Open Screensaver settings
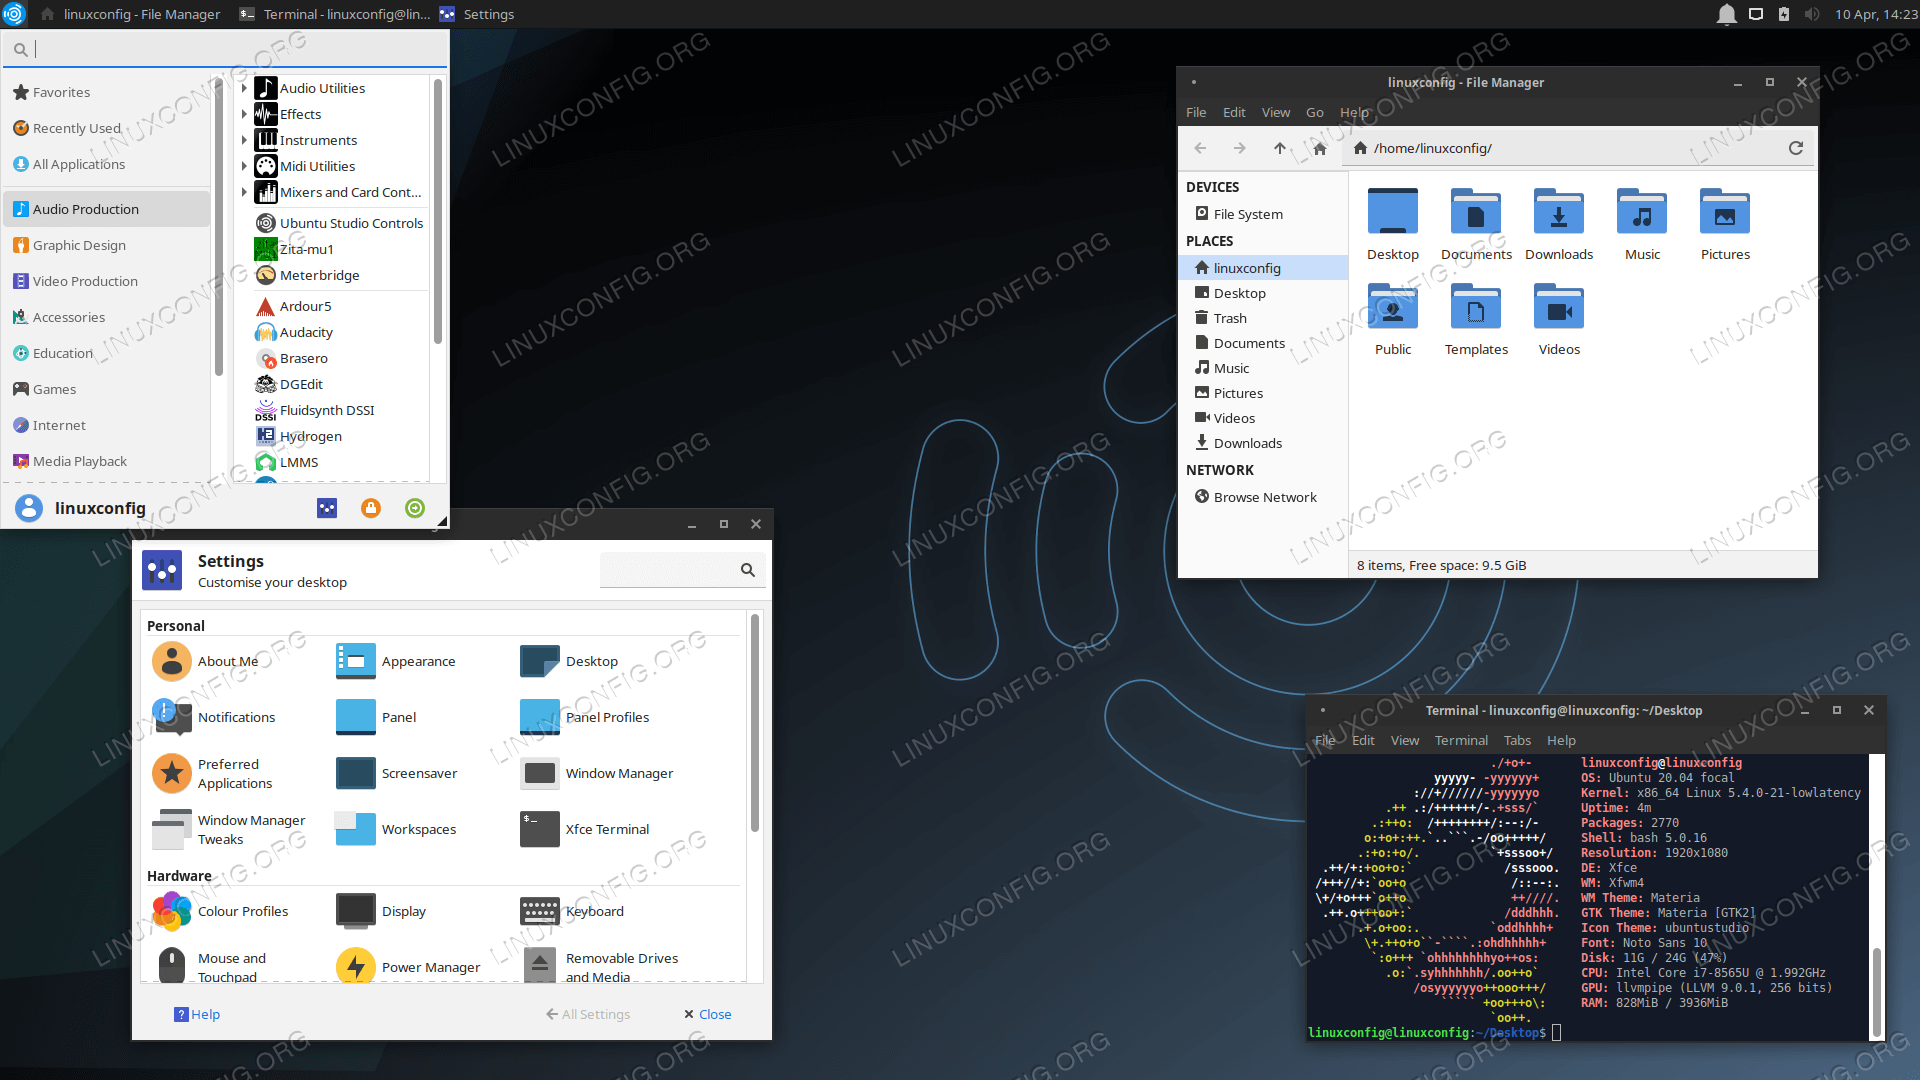 tap(397, 773)
